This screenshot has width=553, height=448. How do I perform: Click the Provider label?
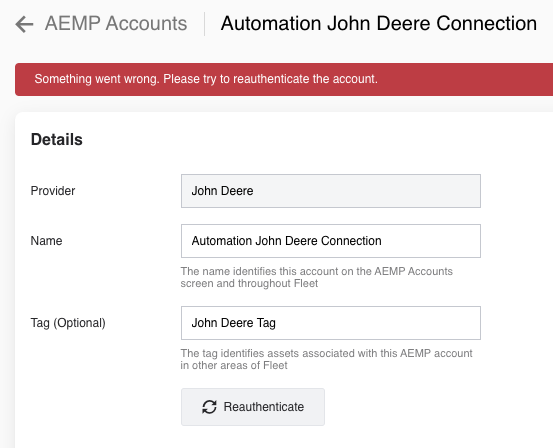click(x=53, y=191)
